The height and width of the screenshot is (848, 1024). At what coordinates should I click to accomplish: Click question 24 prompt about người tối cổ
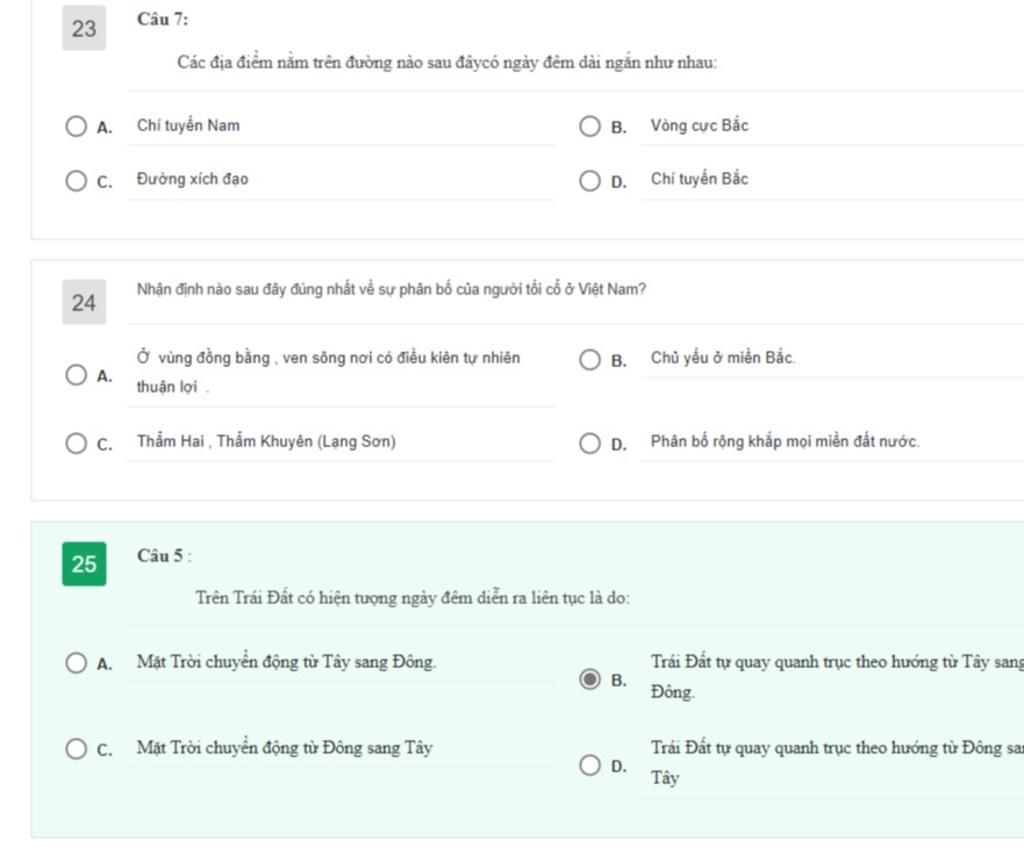(391, 289)
